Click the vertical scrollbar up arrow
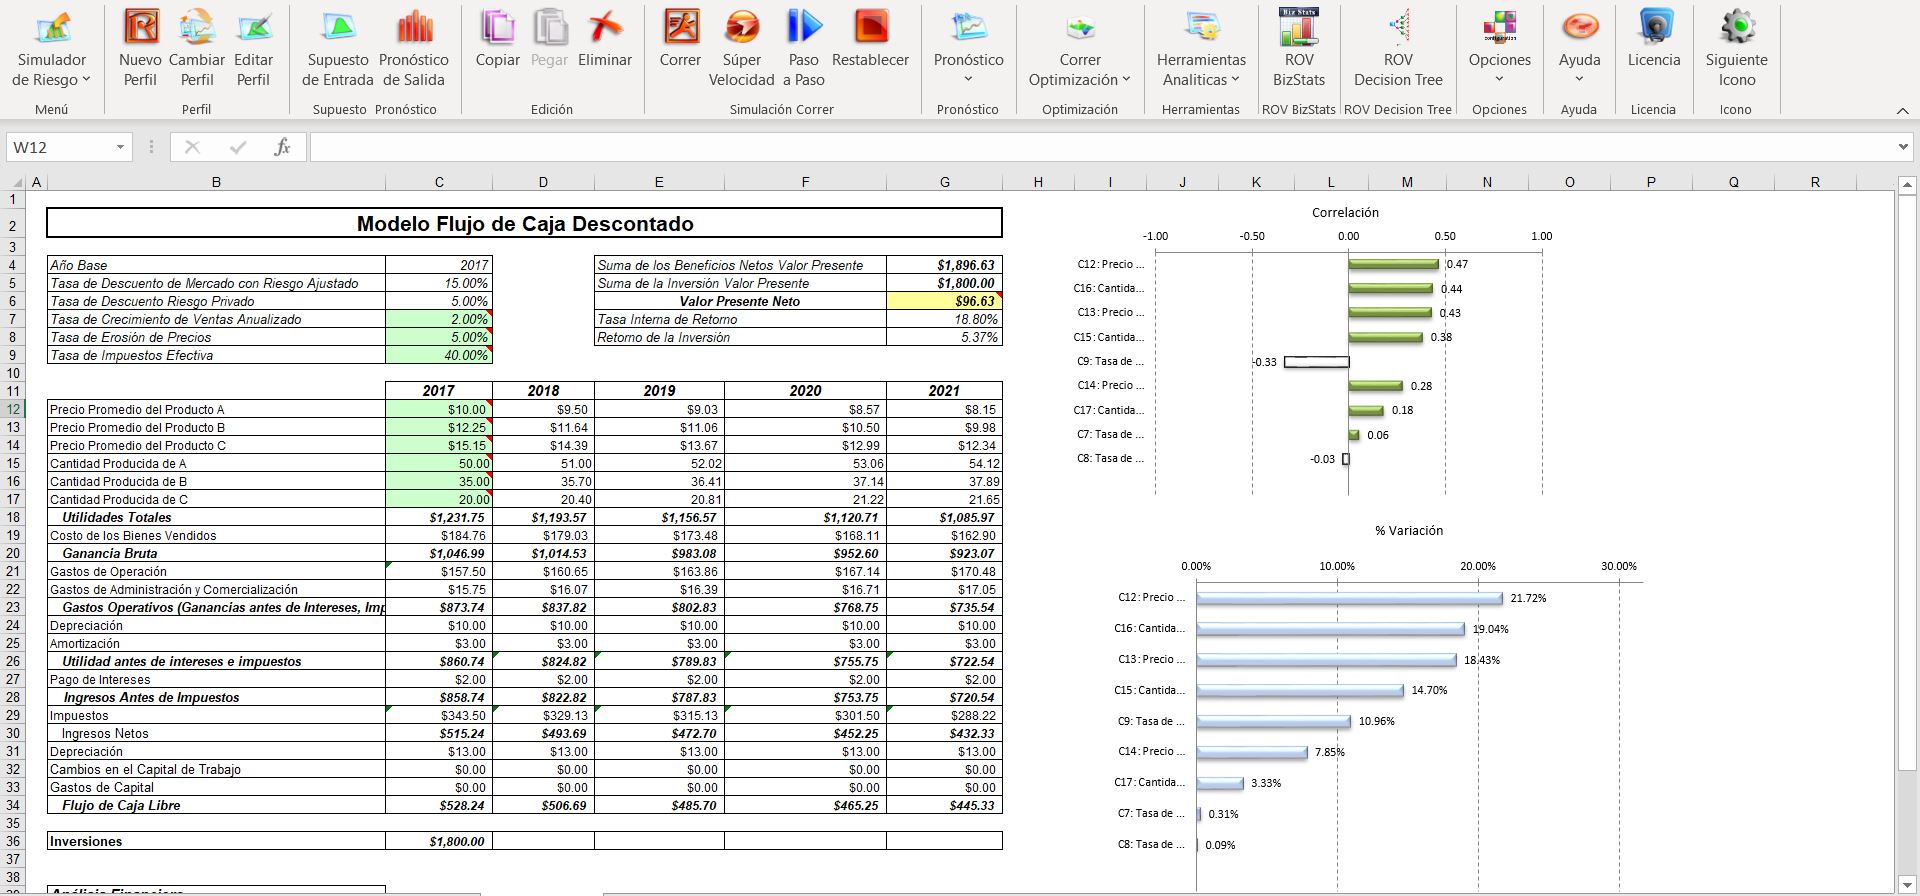The width and height of the screenshot is (1920, 896). coord(1907,186)
